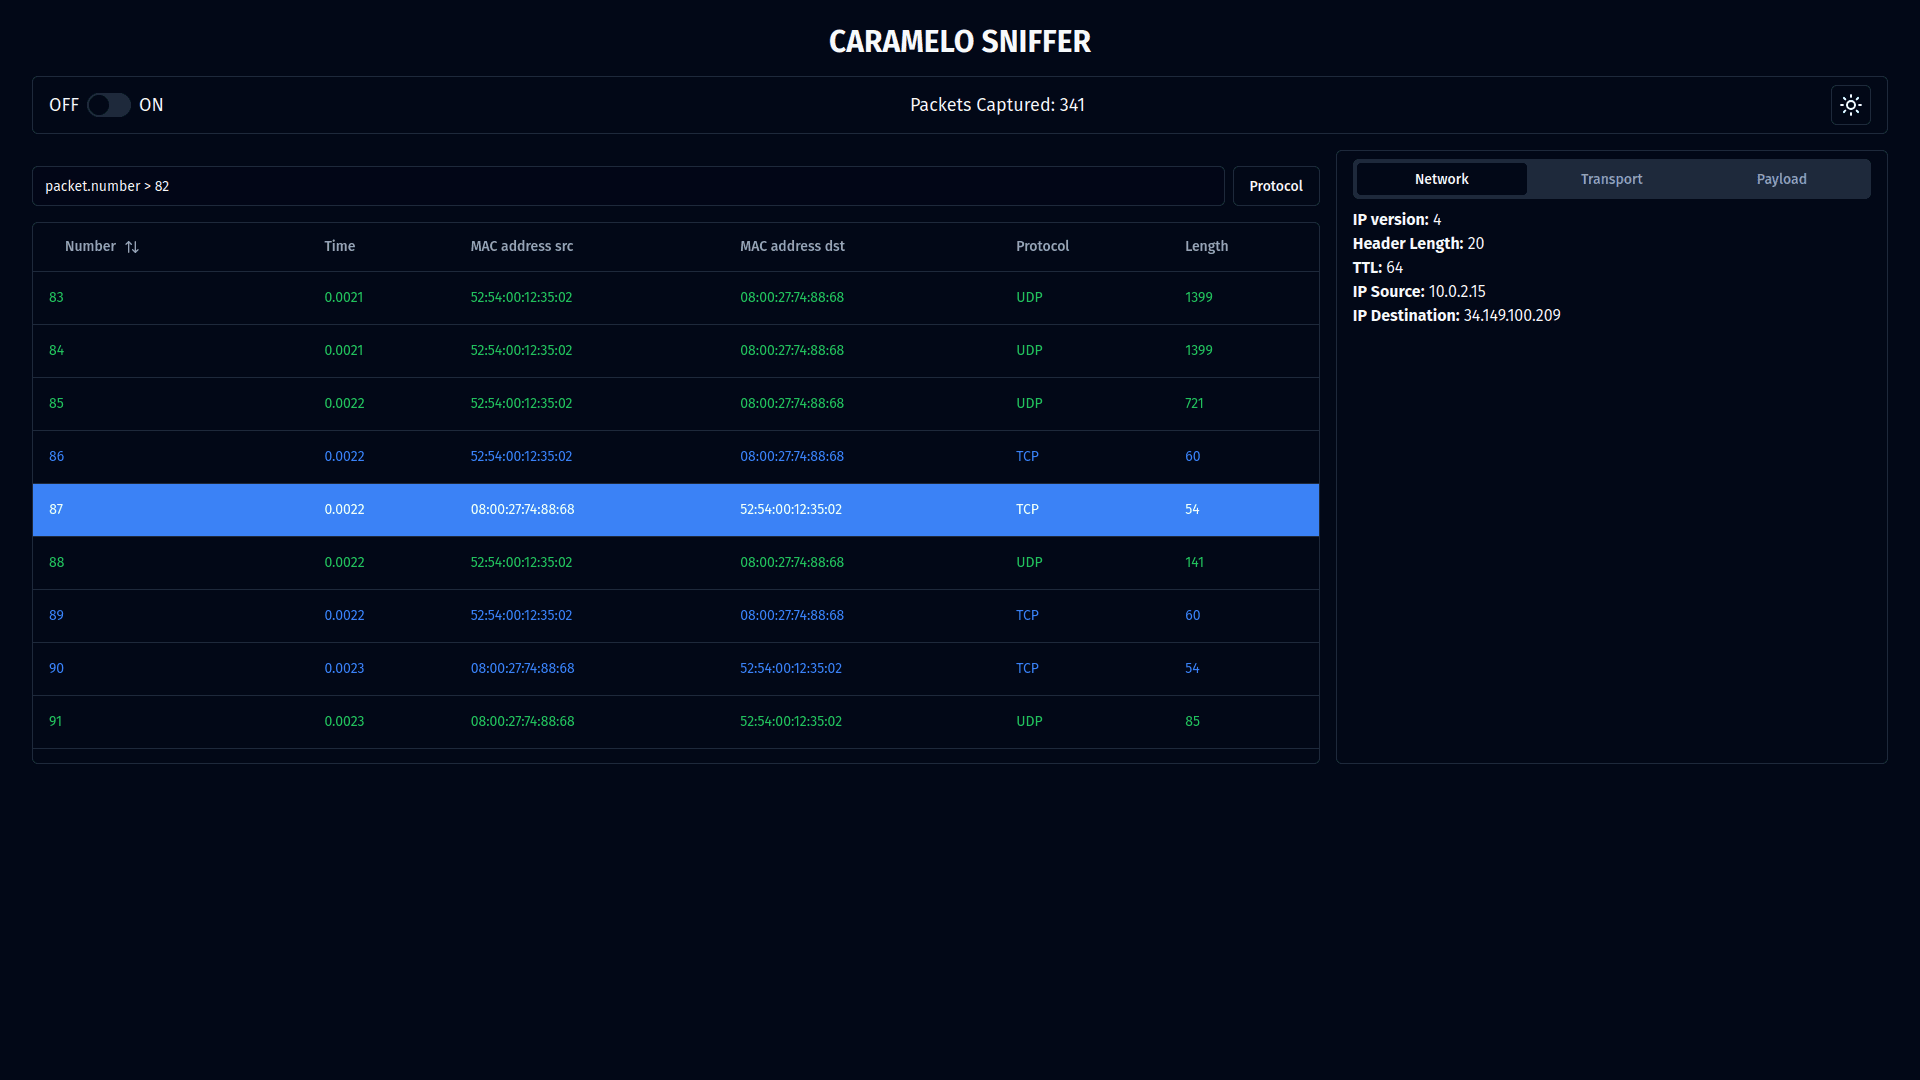The width and height of the screenshot is (1920, 1080).
Task: Click the light mode sun icon
Action: [x=1850, y=105]
